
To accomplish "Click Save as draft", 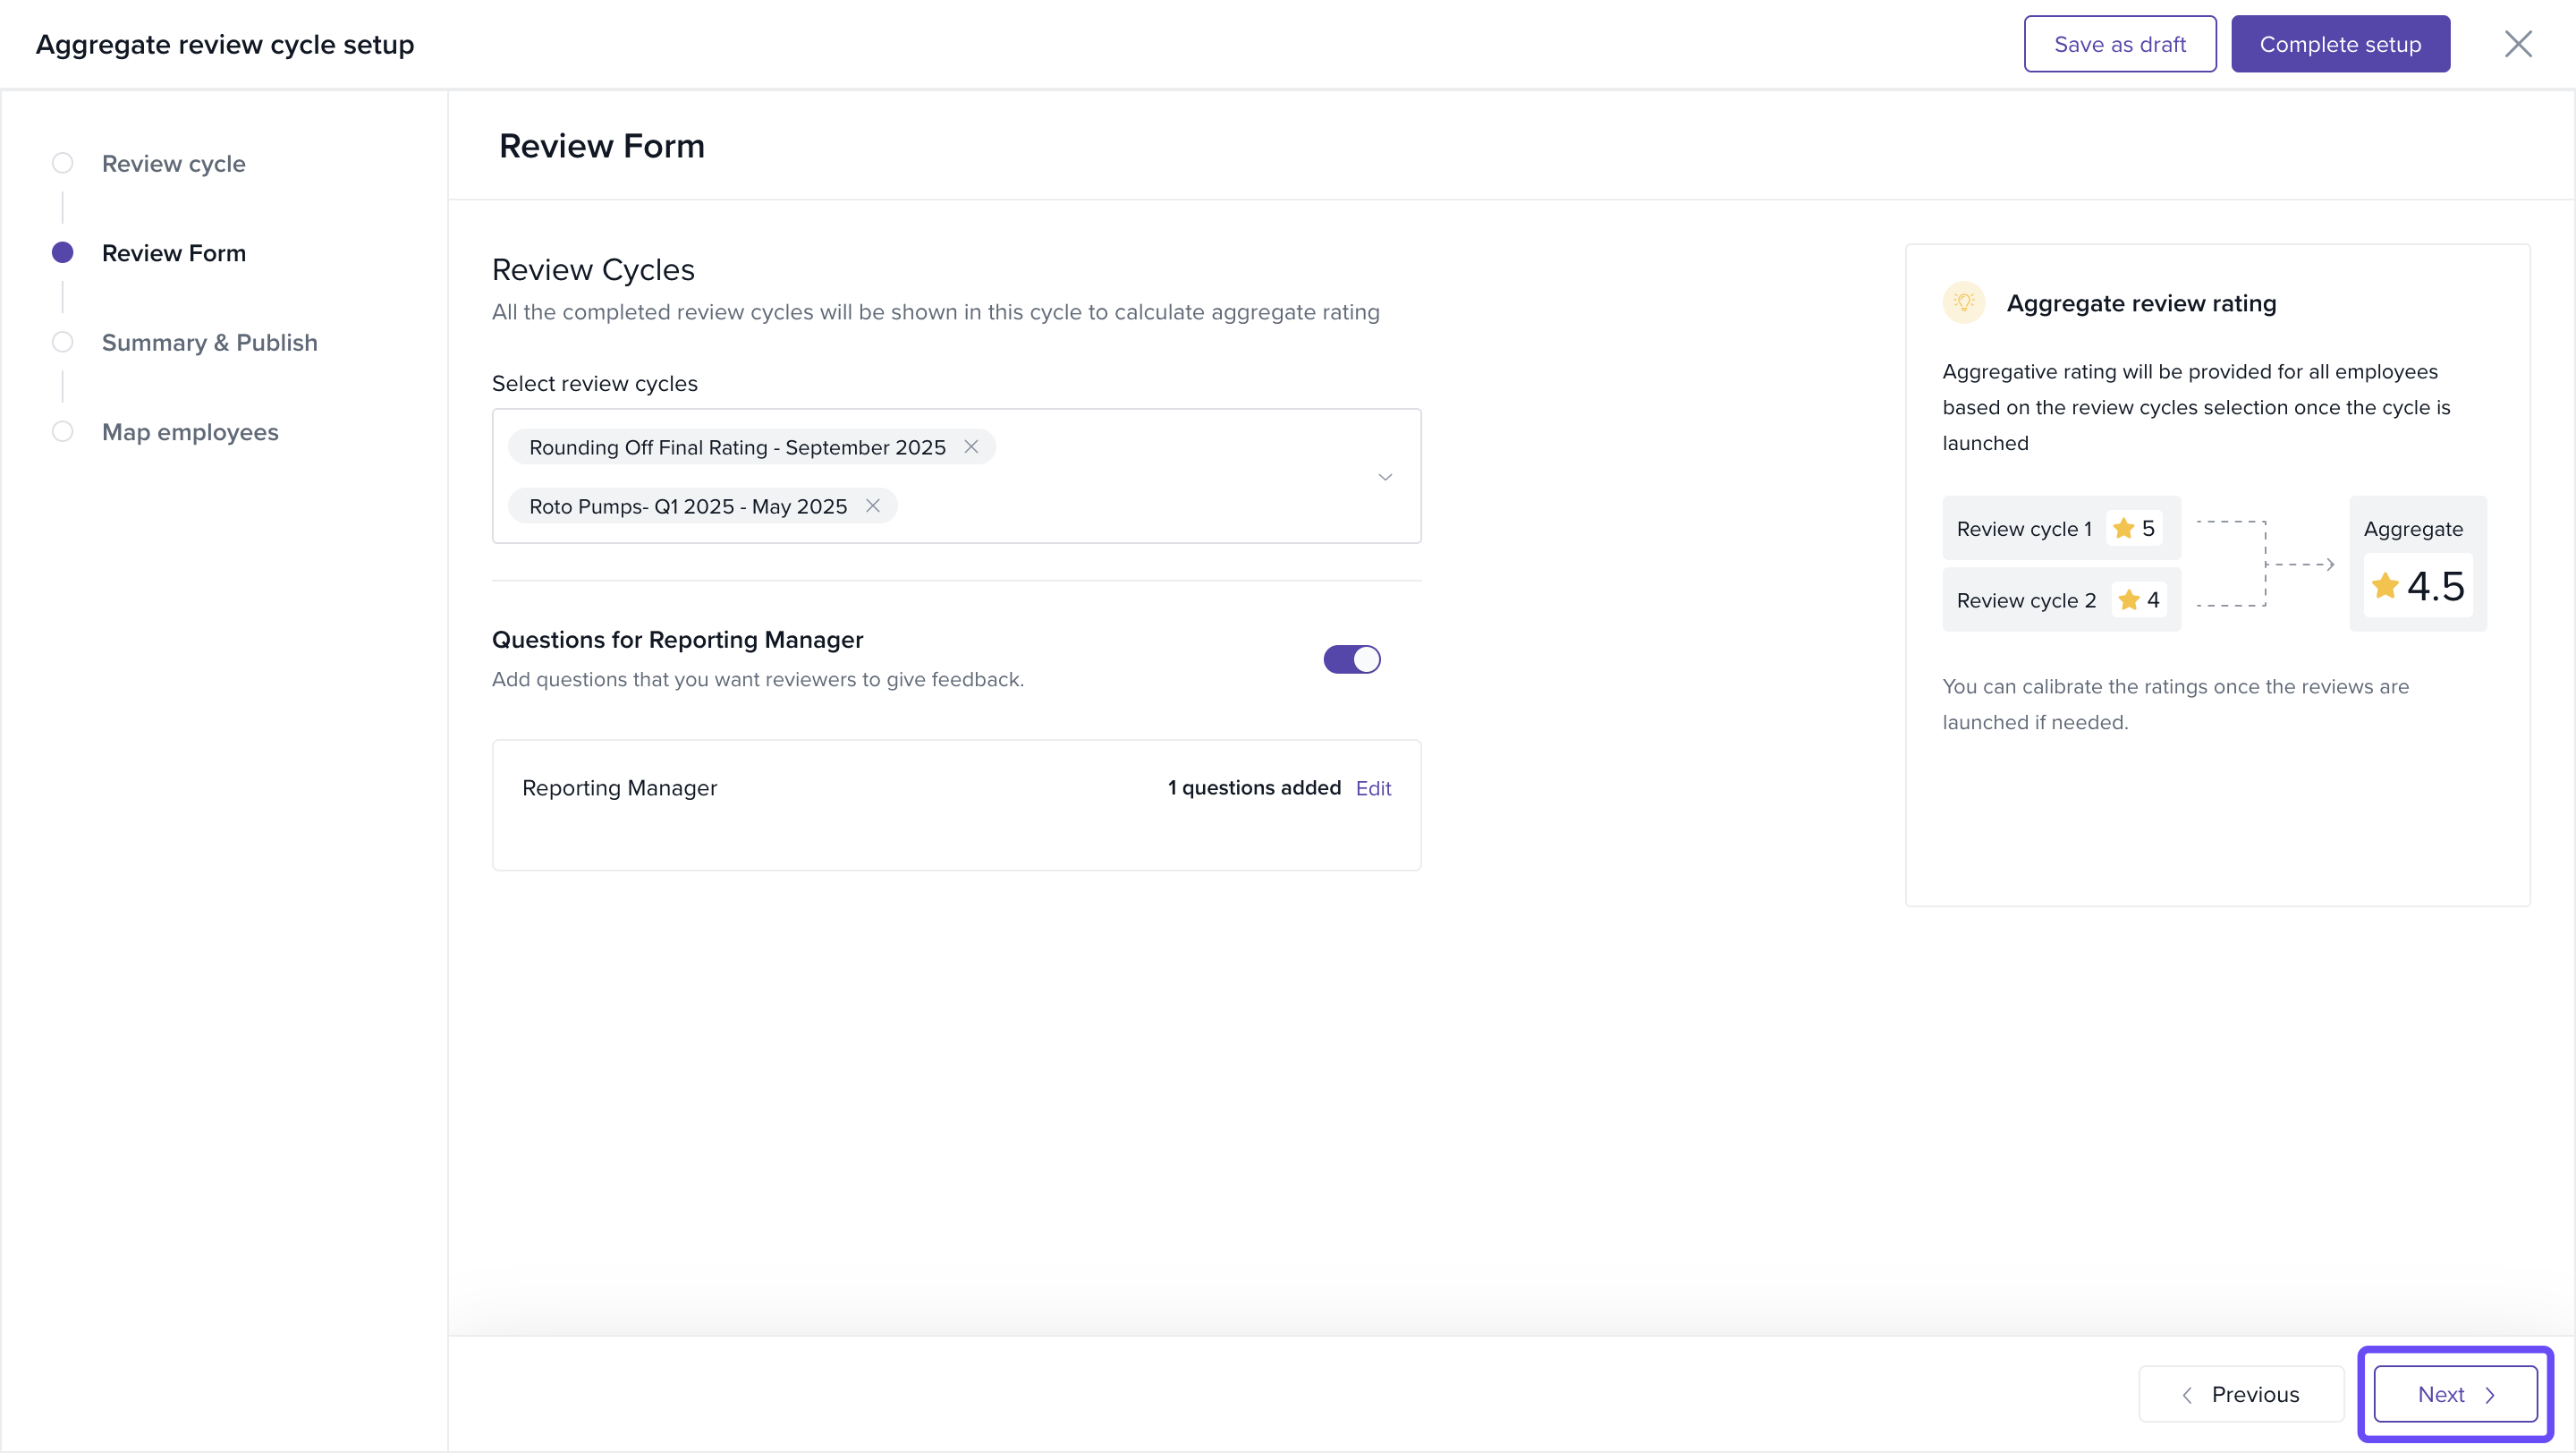I will tap(2119, 44).
